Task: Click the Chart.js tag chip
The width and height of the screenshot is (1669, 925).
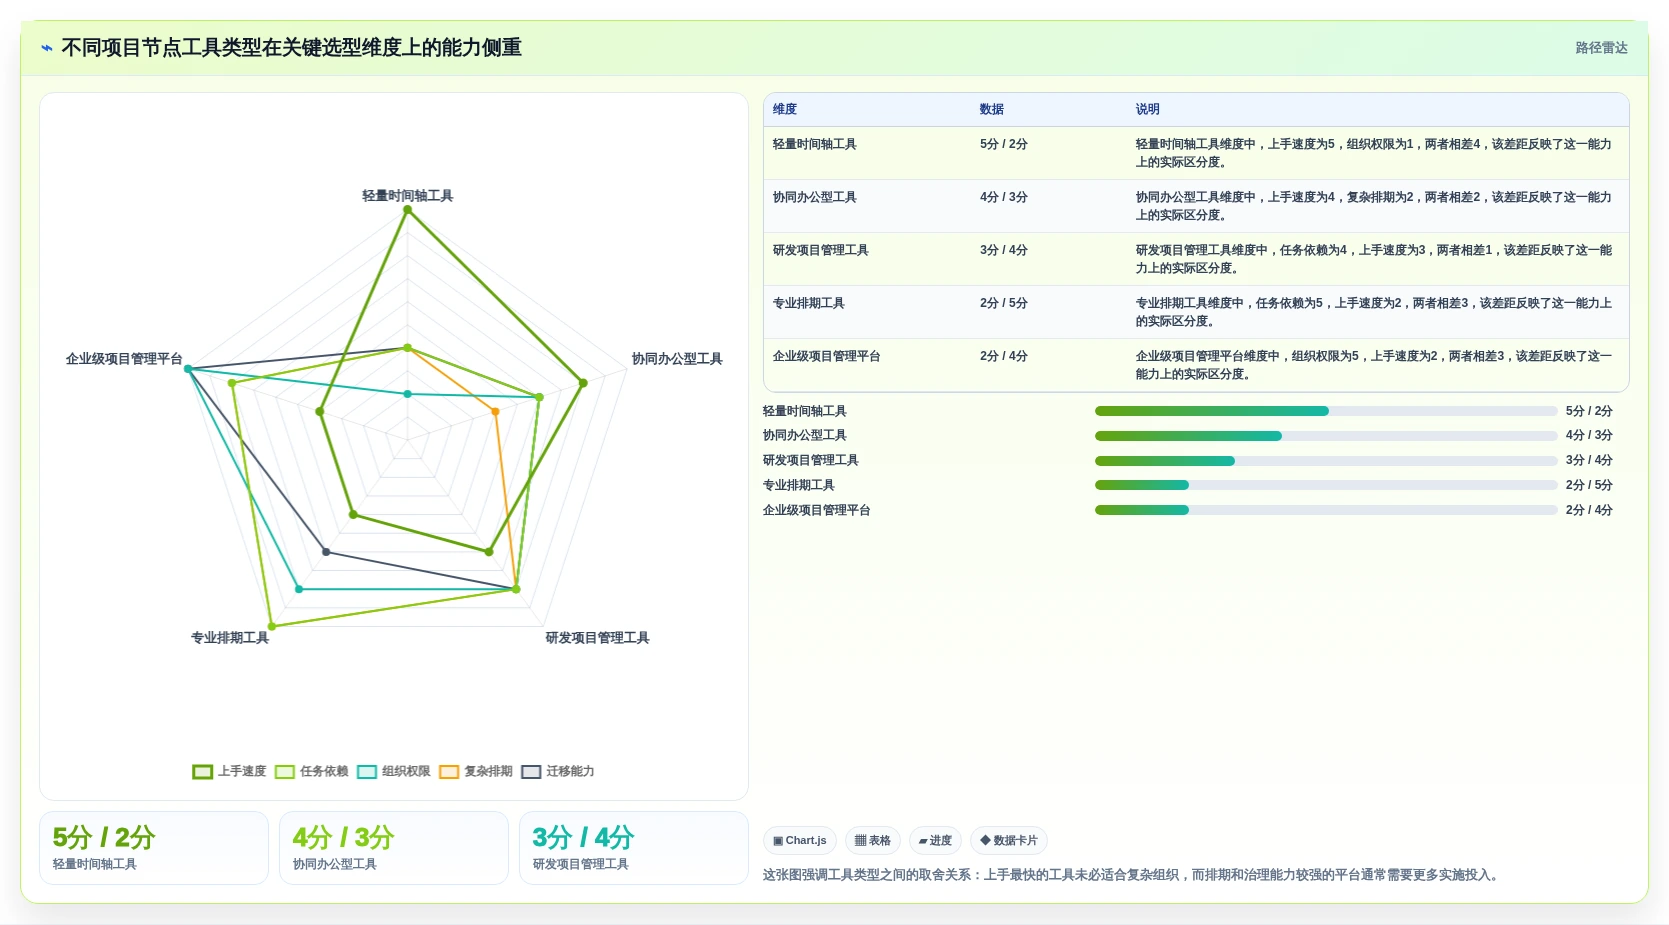Action: click(799, 841)
